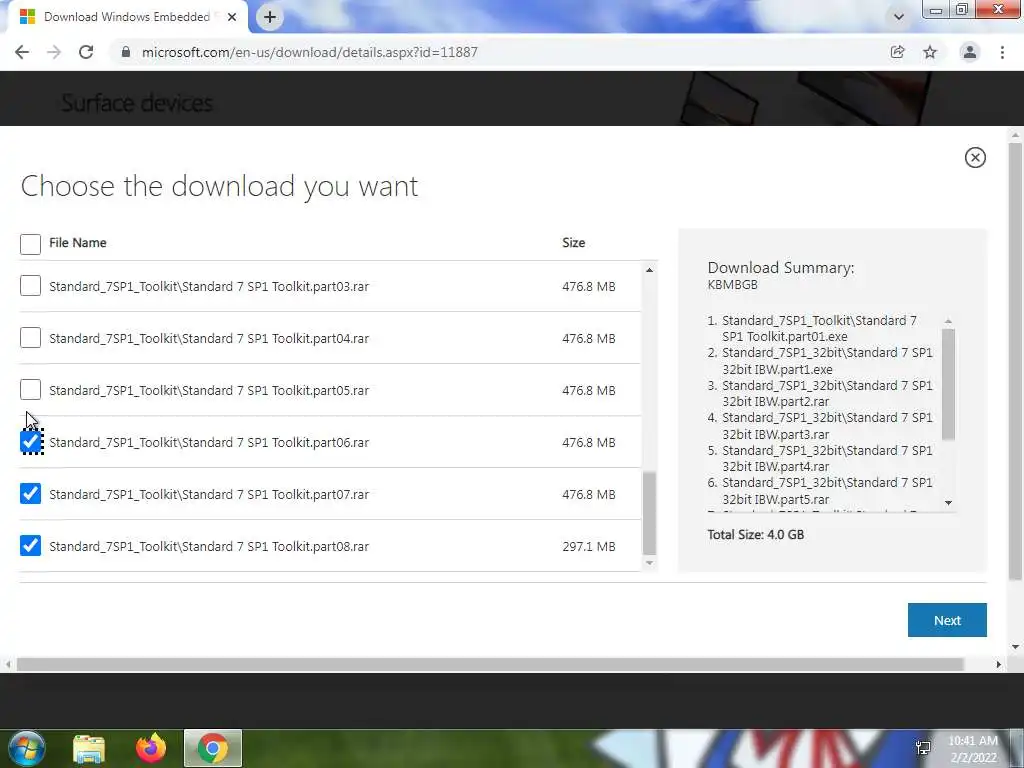1024x768 pixels.
Task: Click the Toolkit.part06.rar file name
Action: [209, 443]
